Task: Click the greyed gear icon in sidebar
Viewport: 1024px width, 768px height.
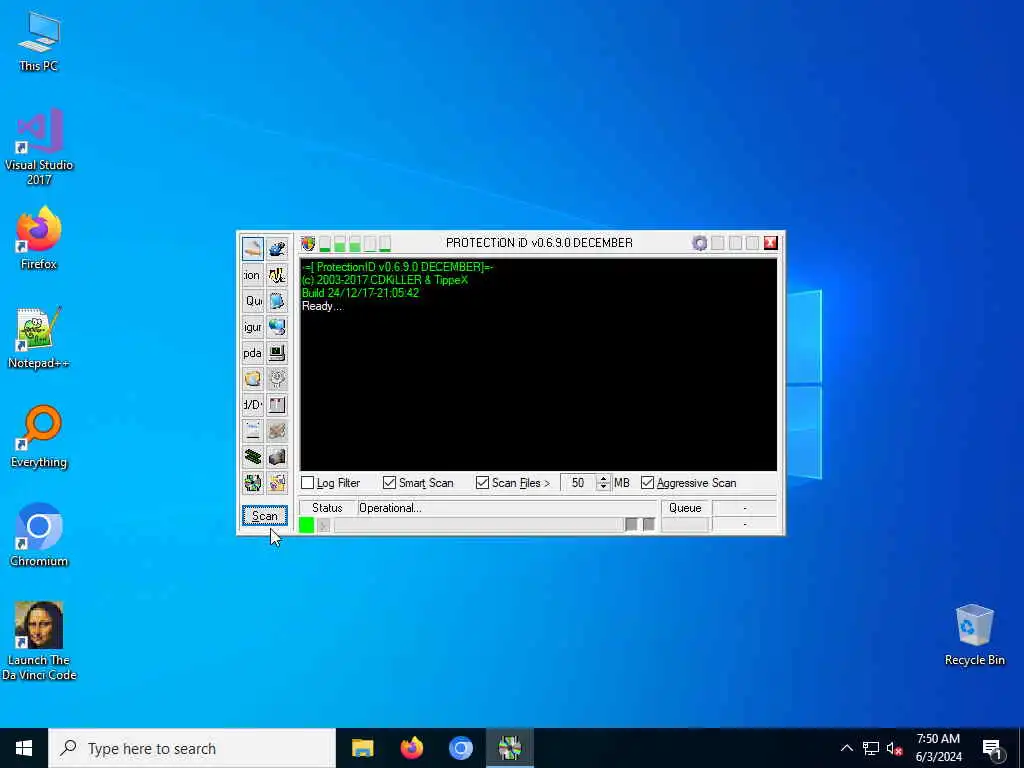Action: [x=277, y=379]
